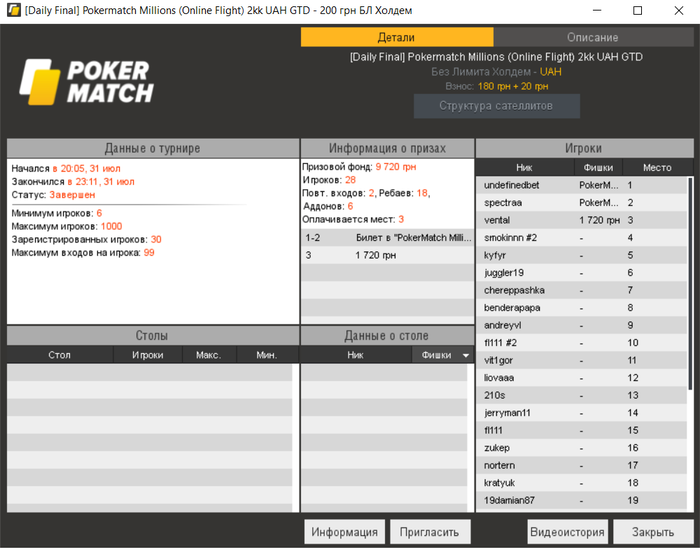
Task: Select player fl111 #2
Action: pyautogui.click(x=581, y=343)
